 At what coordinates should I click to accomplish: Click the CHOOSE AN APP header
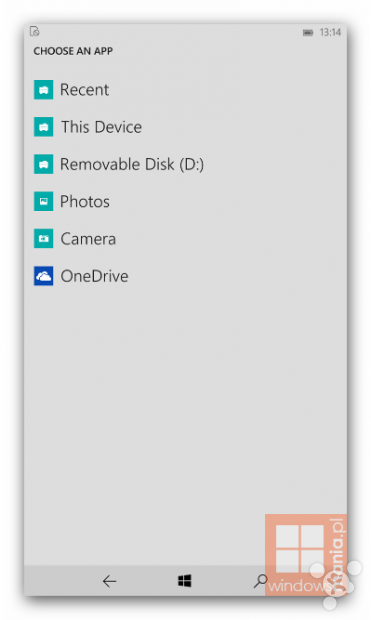pos(73,51)
